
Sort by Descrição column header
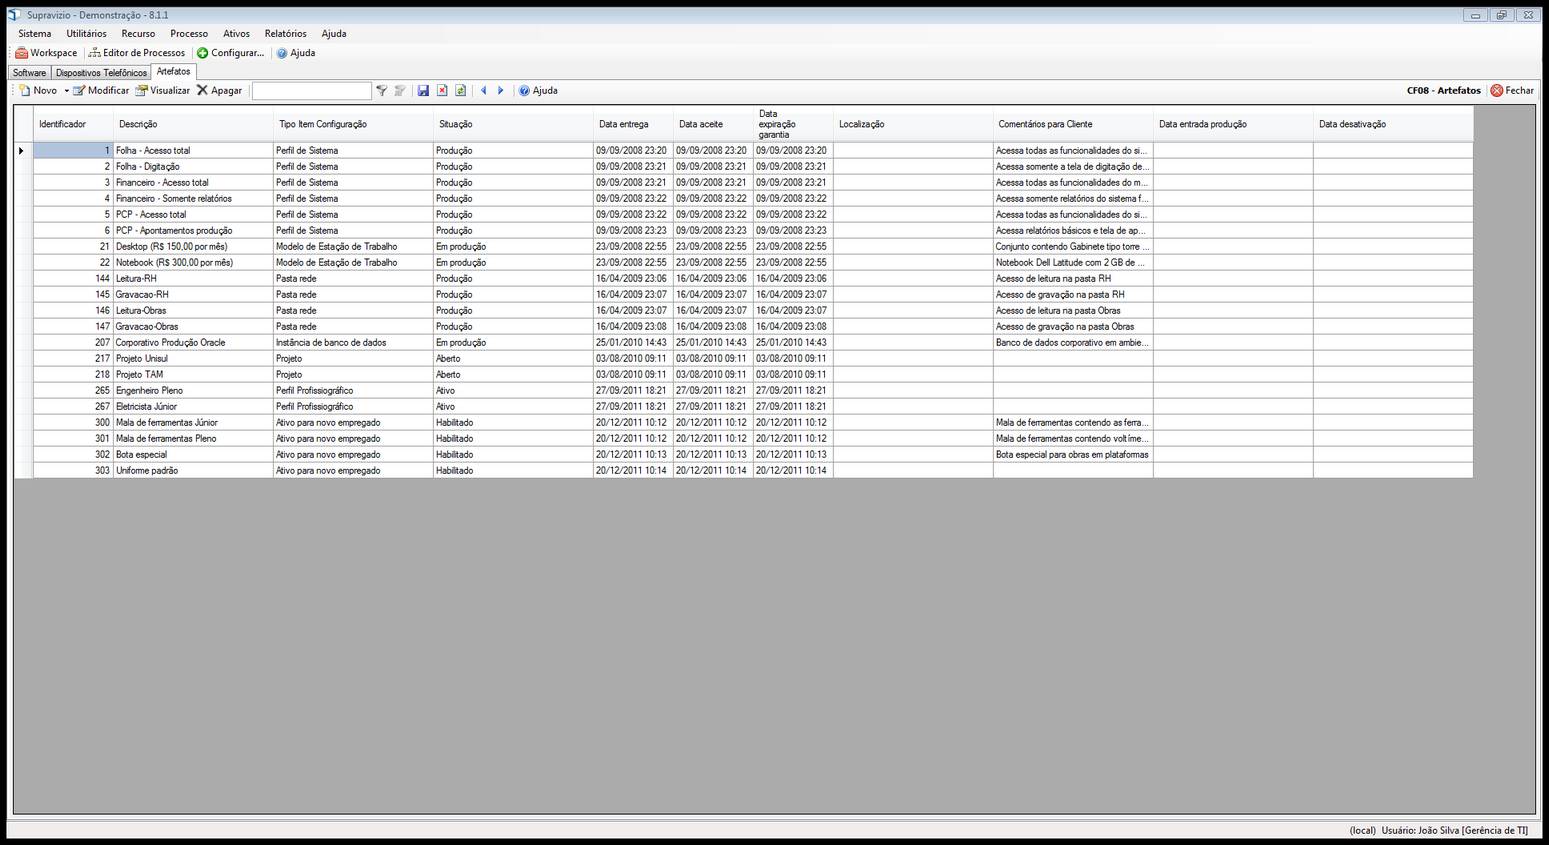[193, 124]
